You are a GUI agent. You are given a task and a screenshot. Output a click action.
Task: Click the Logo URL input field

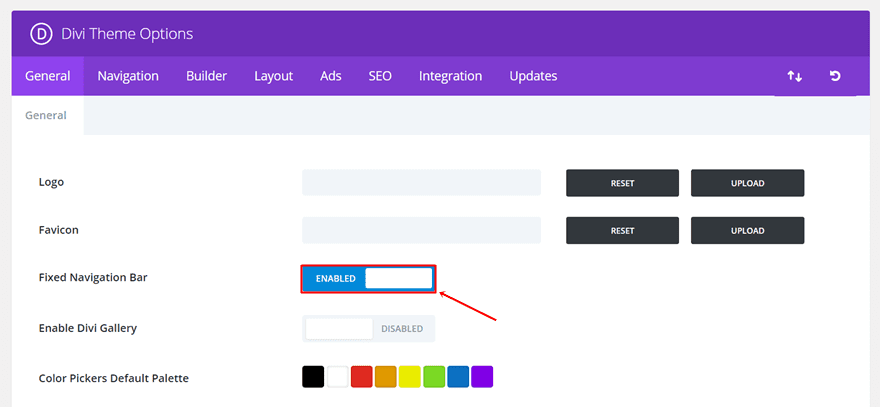point(421,183)
